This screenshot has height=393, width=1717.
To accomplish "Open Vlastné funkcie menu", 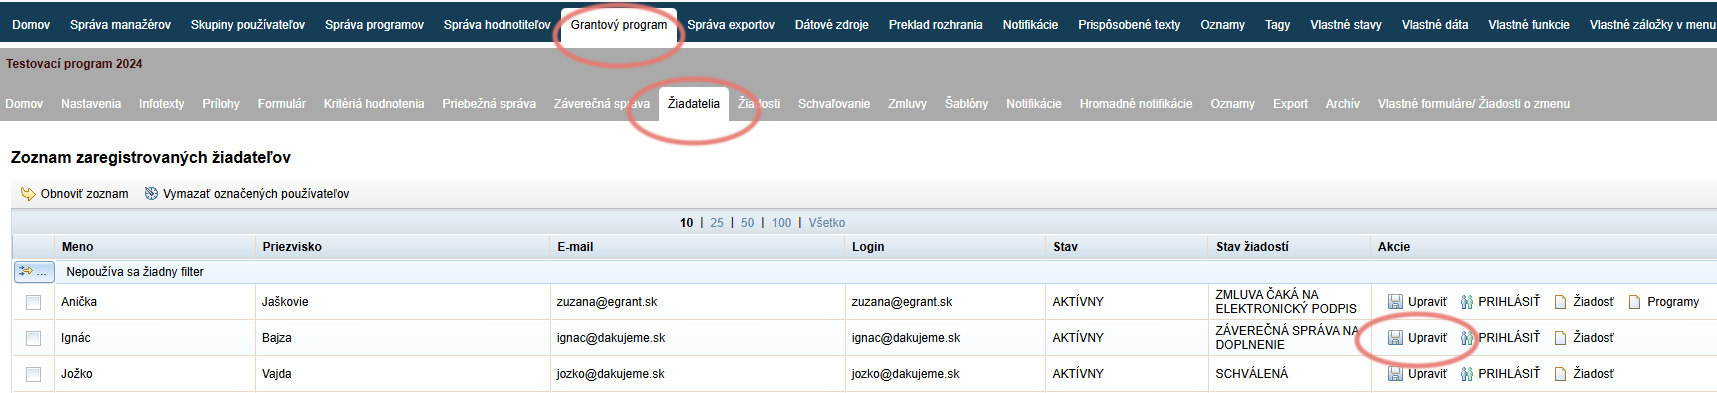I will 1529,25.
